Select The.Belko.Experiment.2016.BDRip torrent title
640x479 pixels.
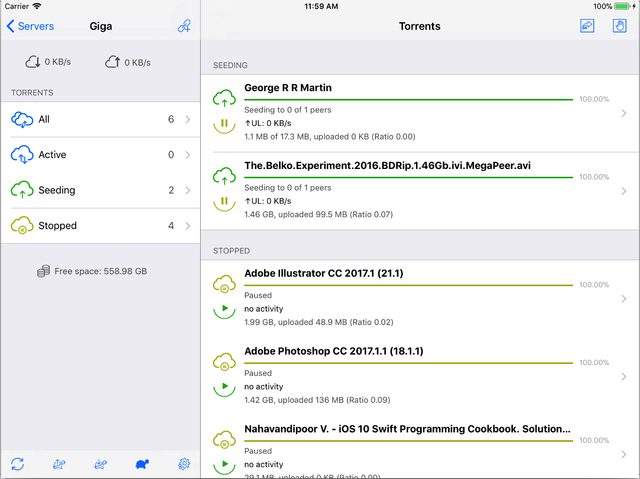[387, 166]
